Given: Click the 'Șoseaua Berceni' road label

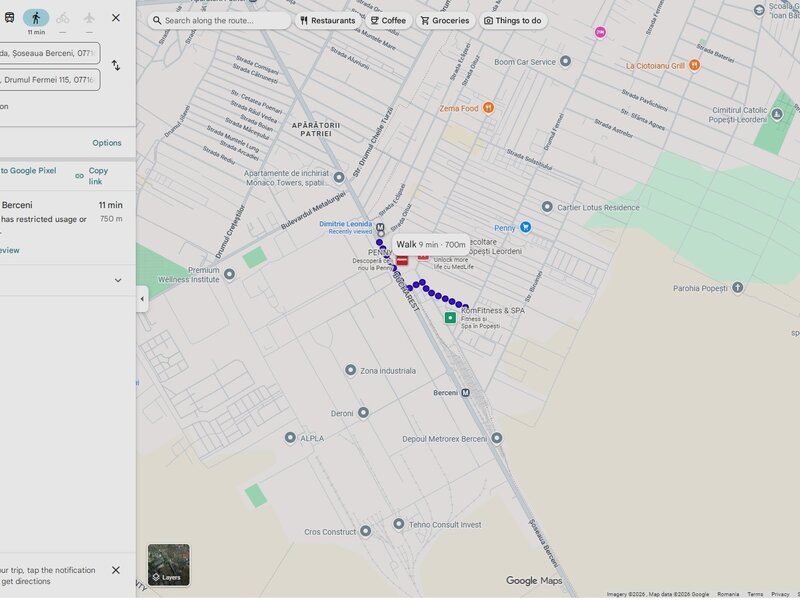Looking at the screenshot, I should [x=544, y=543].
